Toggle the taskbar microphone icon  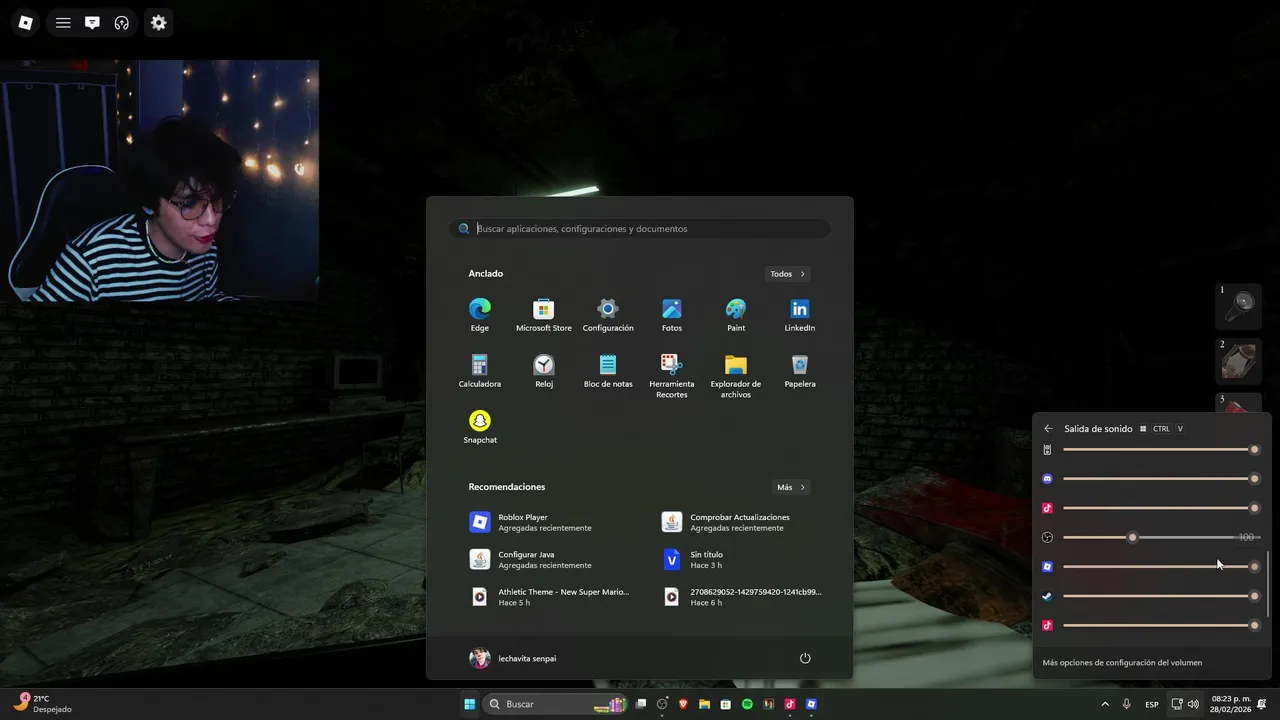[x=1127, y=704]
